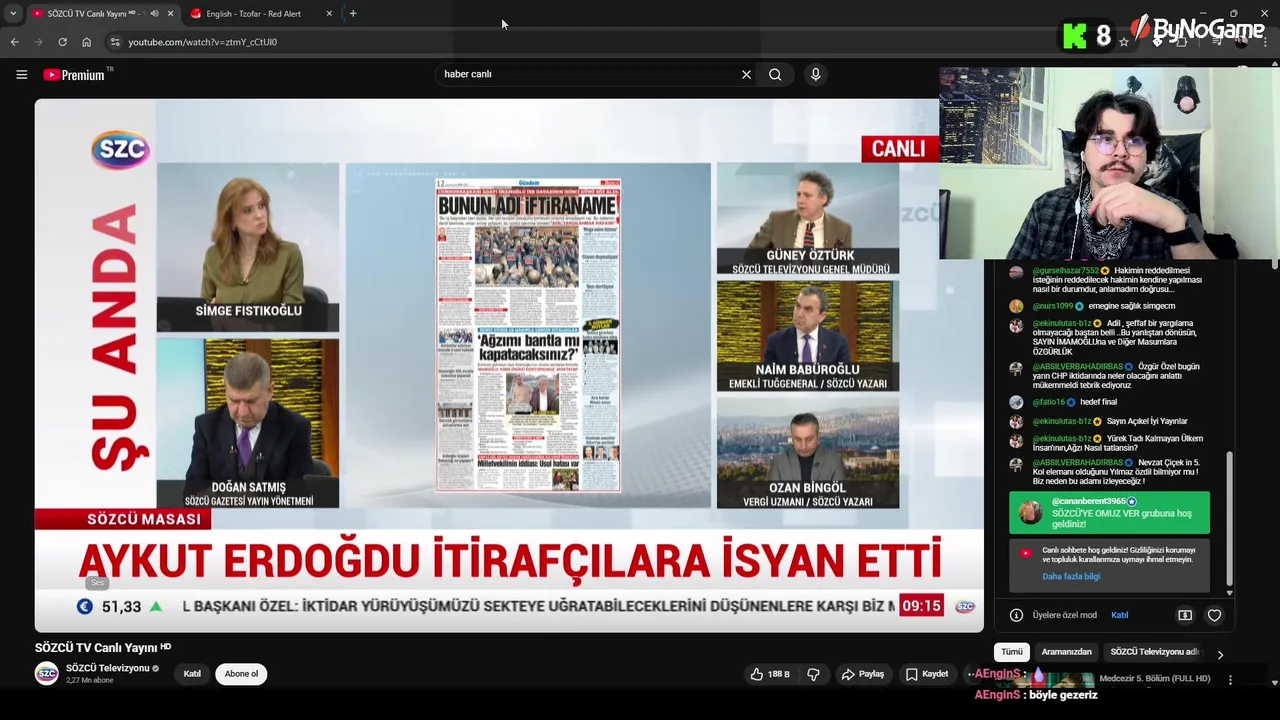The width and height of the screenshot is (1280, 720).
Task: Open options for Medcezir 5. Bölüm video
Action: coord(1230,680)
